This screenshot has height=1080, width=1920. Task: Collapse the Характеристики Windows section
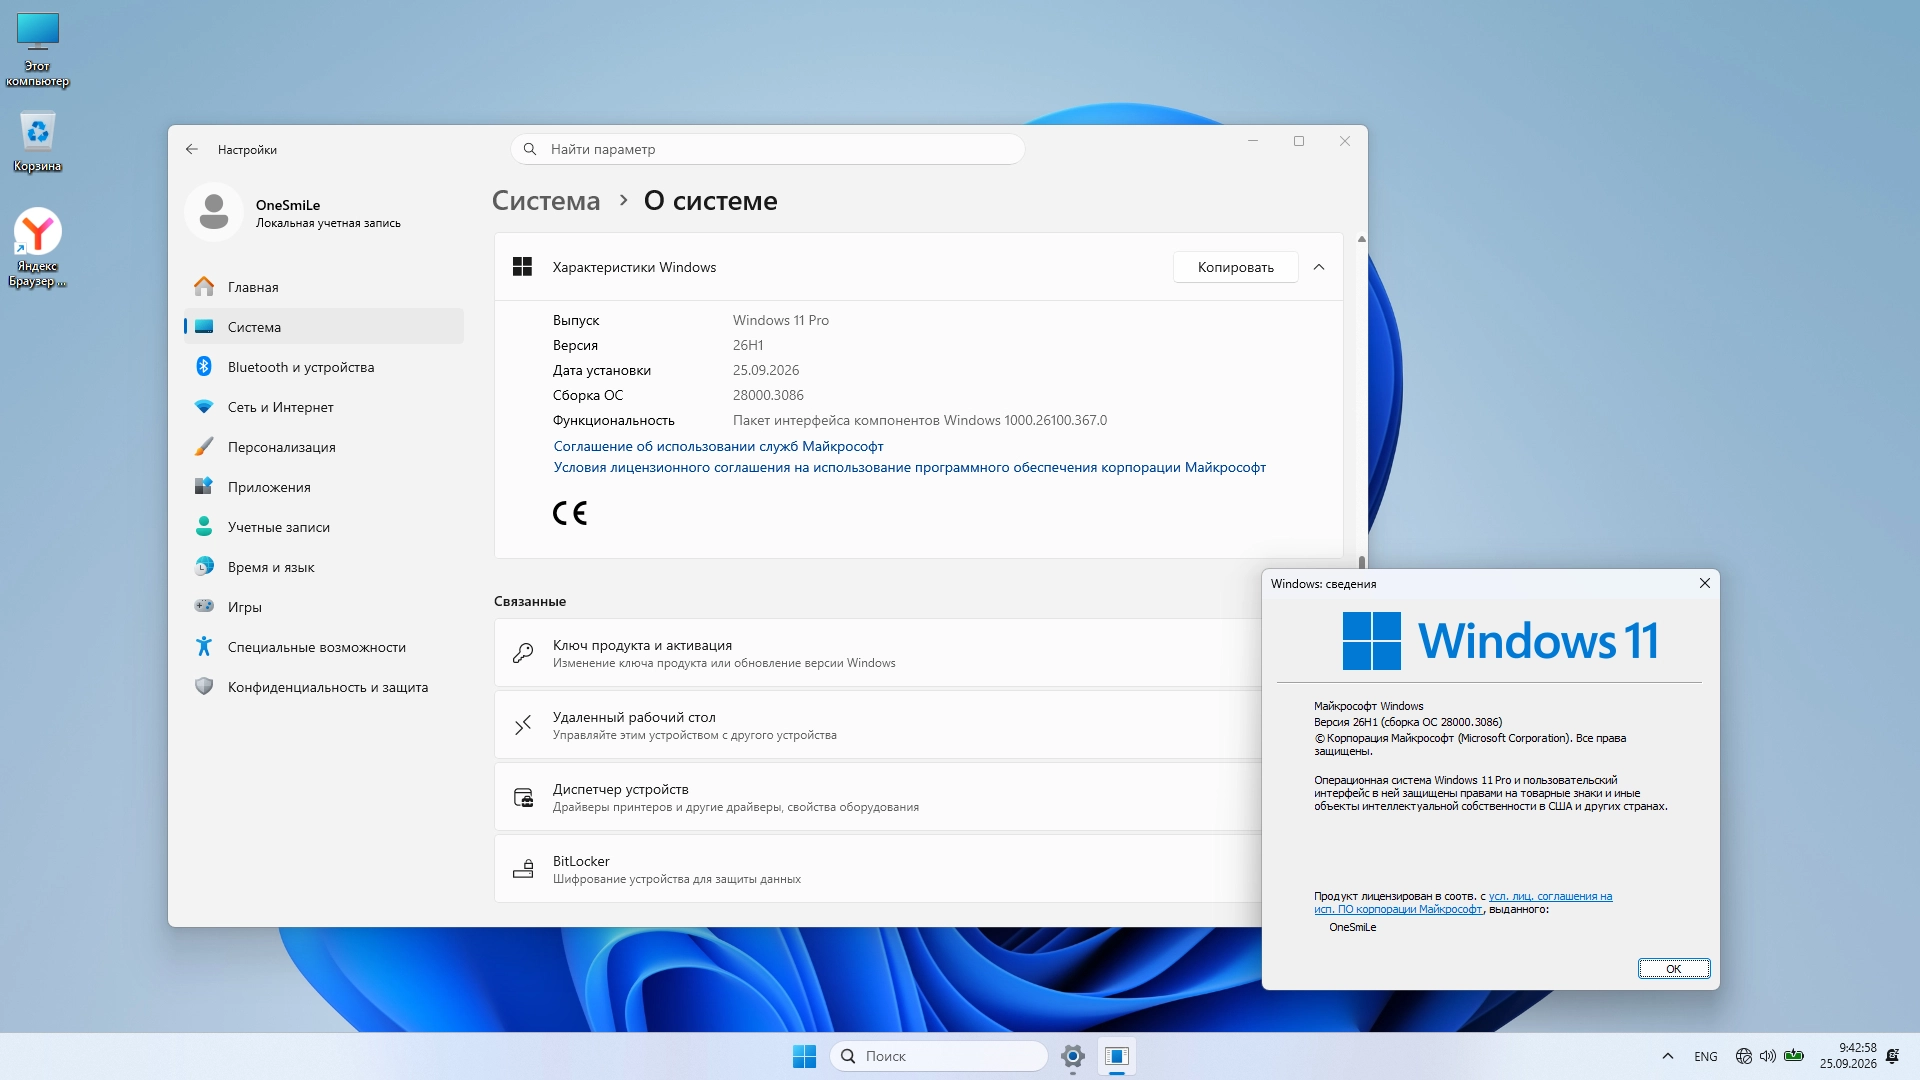pyautogui.click(x=1319, y=267)
